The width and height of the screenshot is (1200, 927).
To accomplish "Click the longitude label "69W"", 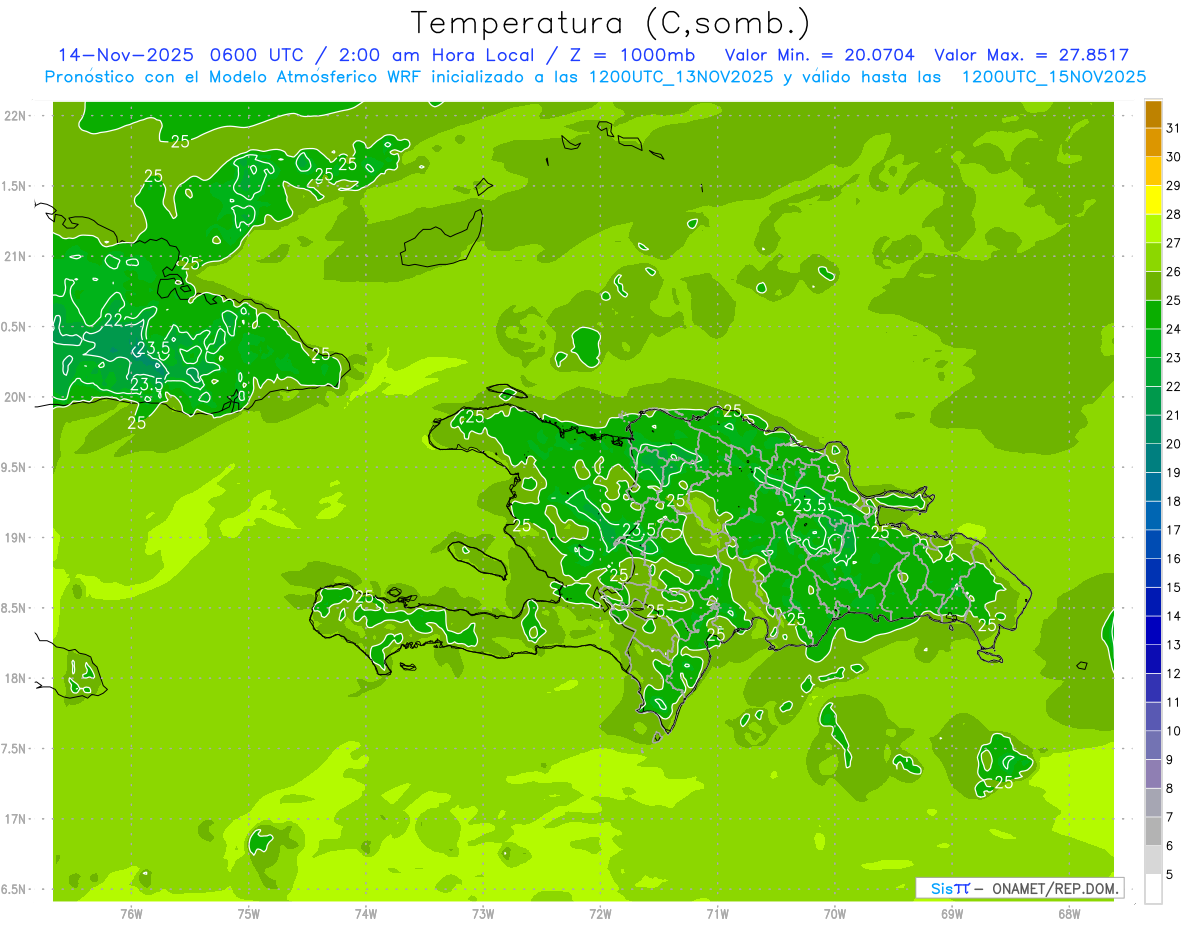I will coord(952,913).
